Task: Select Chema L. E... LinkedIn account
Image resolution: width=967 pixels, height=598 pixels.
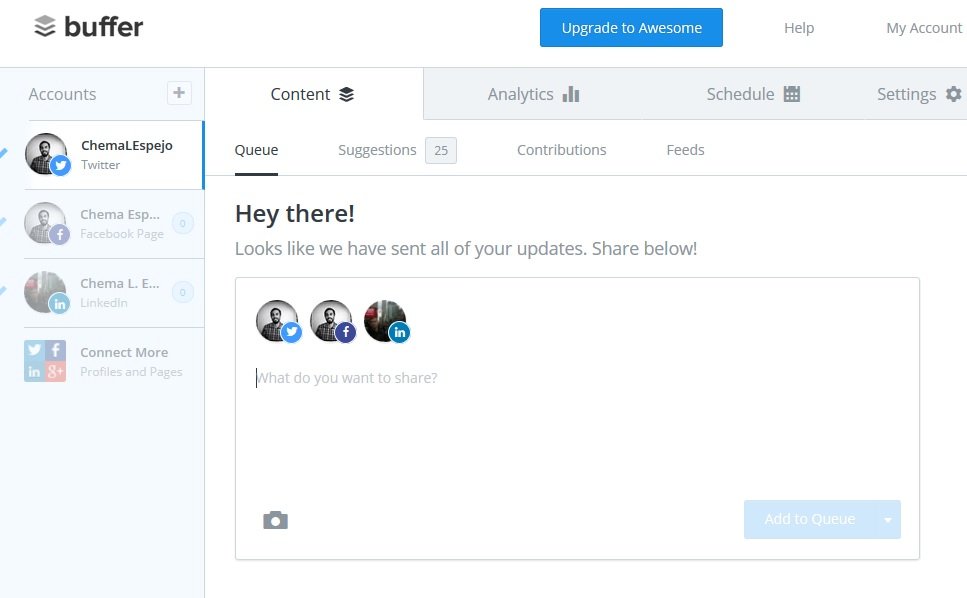Action: pos(113,293)
